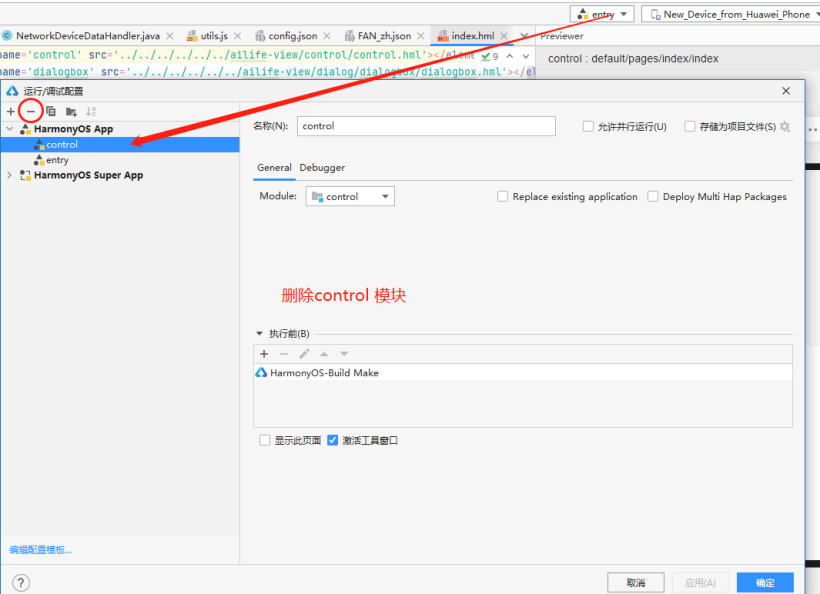The width and height of the screenshot is (820, 594).
Task: Select the entry configuration in the tree
Action: tap(57, 160)
